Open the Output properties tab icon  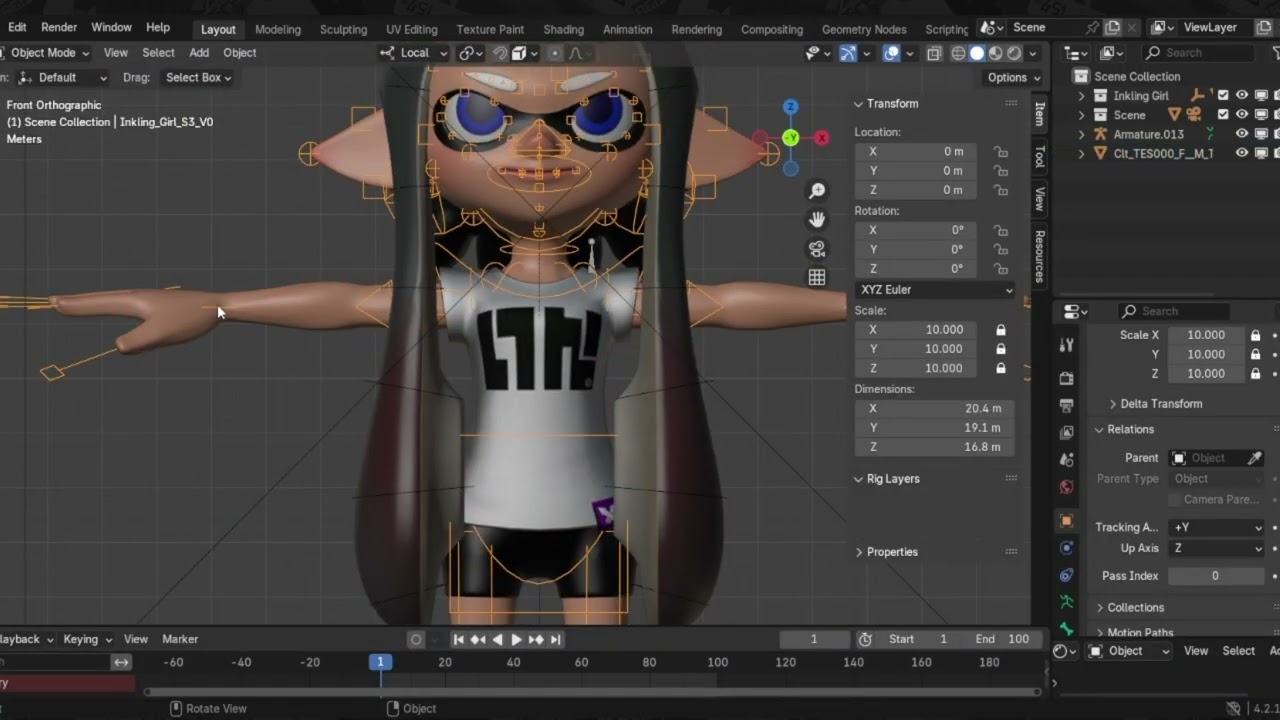1066,406
